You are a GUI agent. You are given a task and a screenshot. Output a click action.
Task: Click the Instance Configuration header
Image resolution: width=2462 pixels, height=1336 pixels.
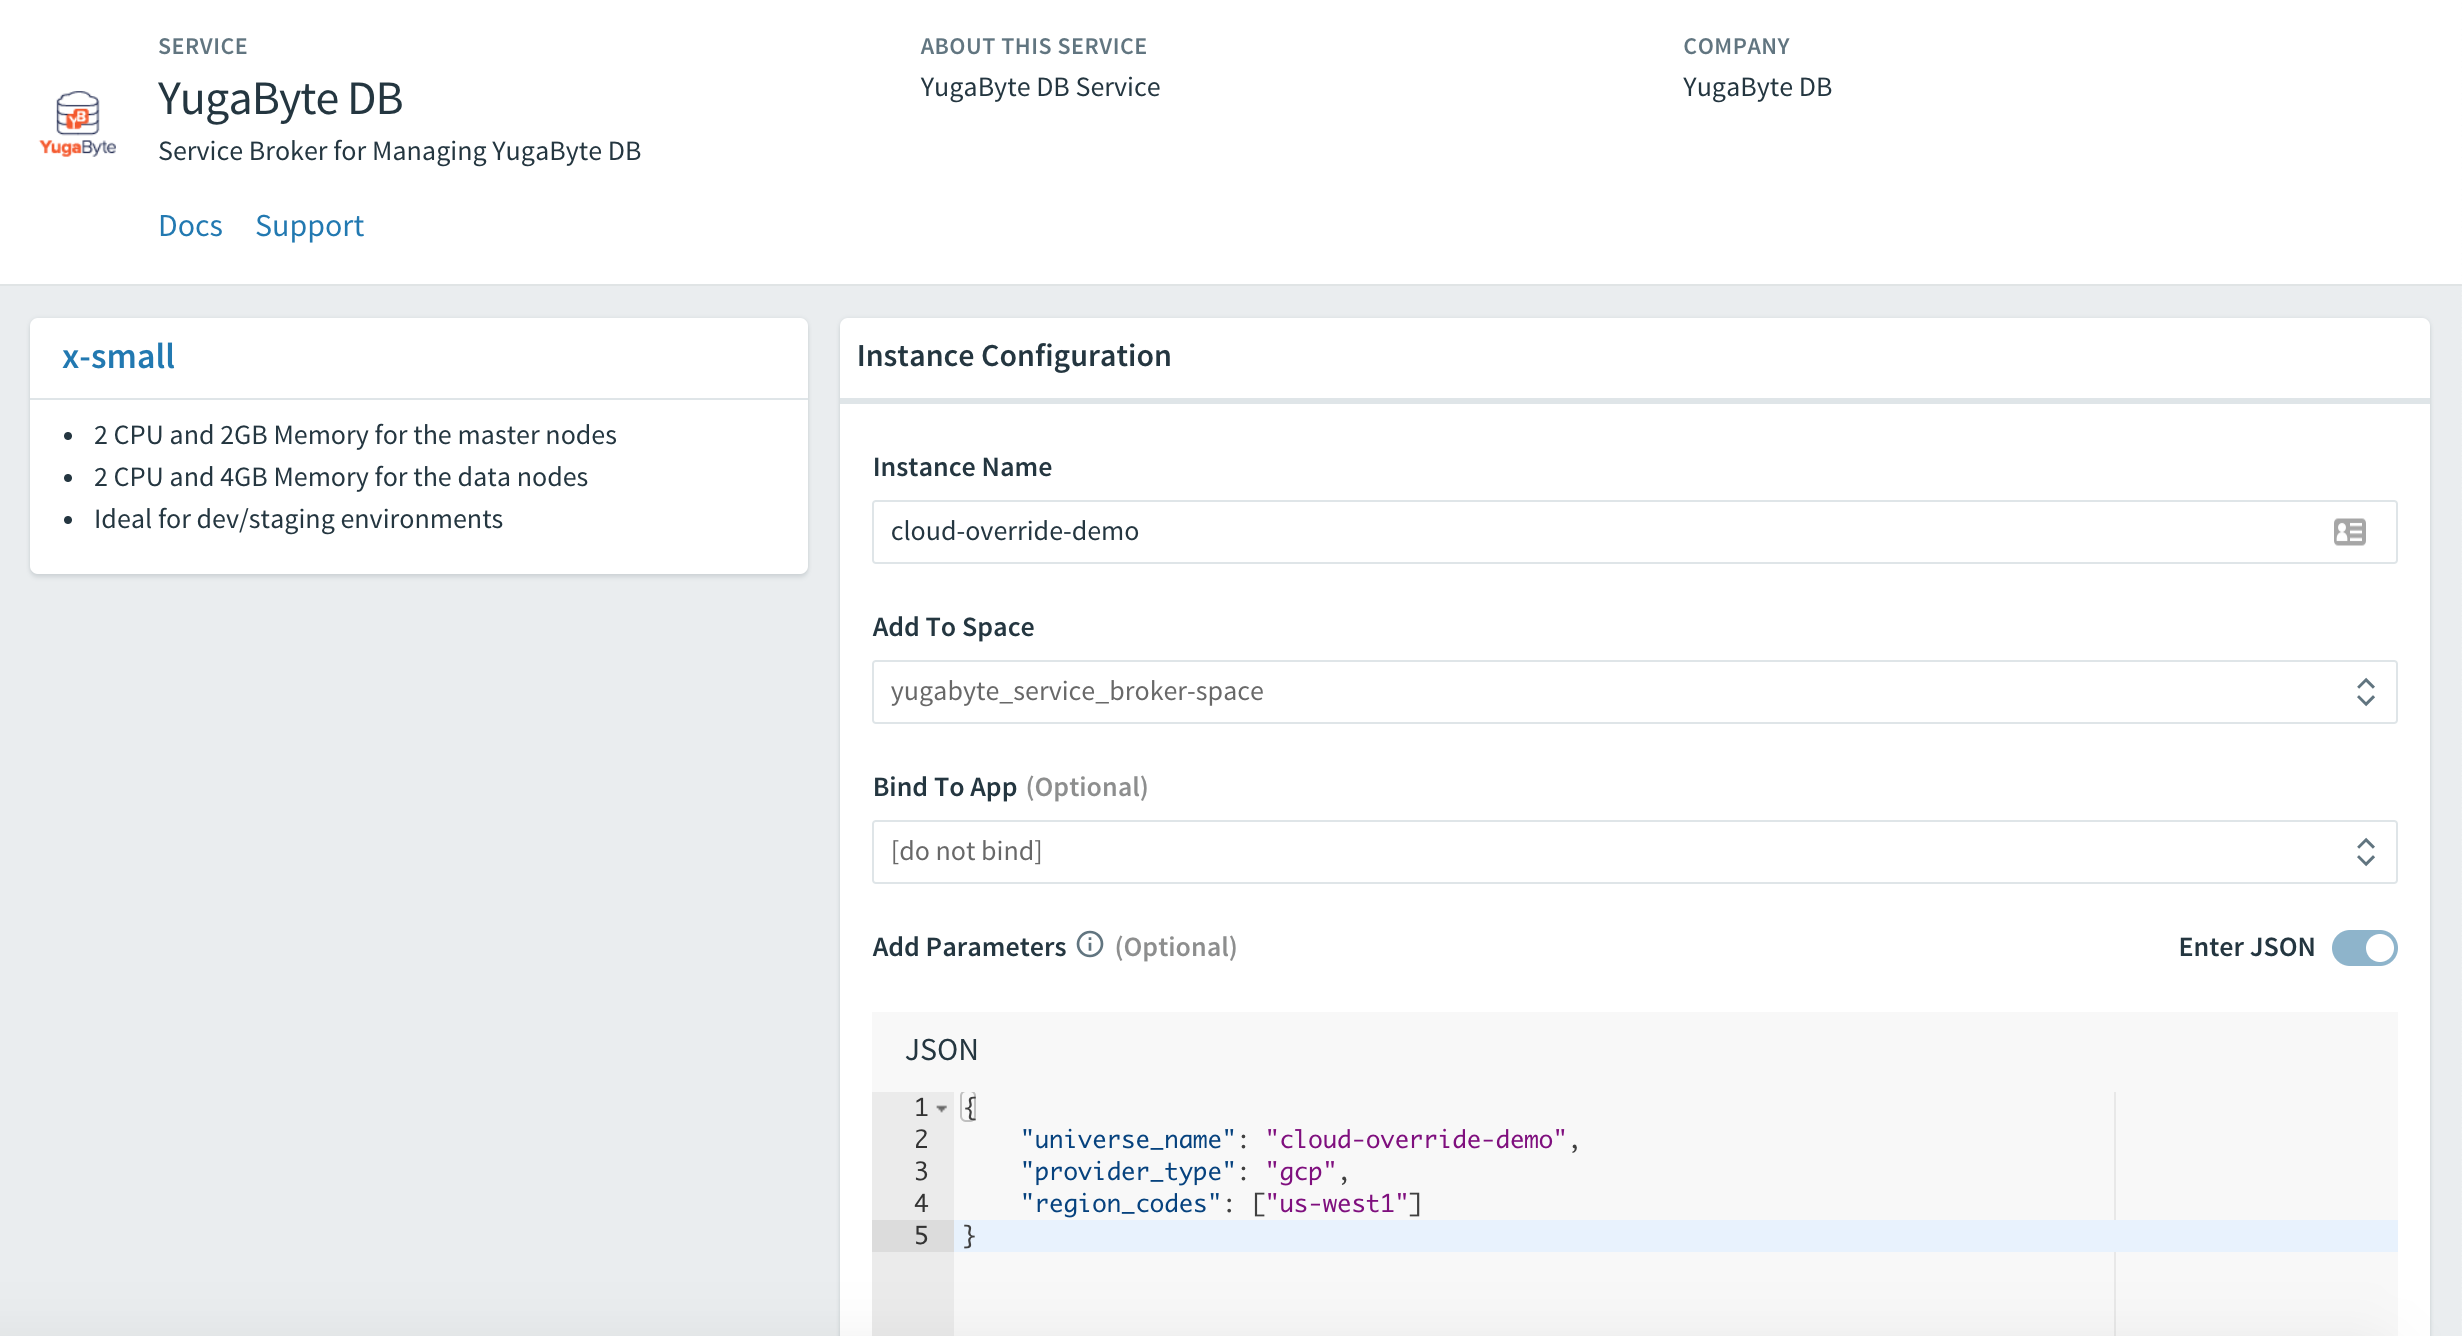point(1014,355)
